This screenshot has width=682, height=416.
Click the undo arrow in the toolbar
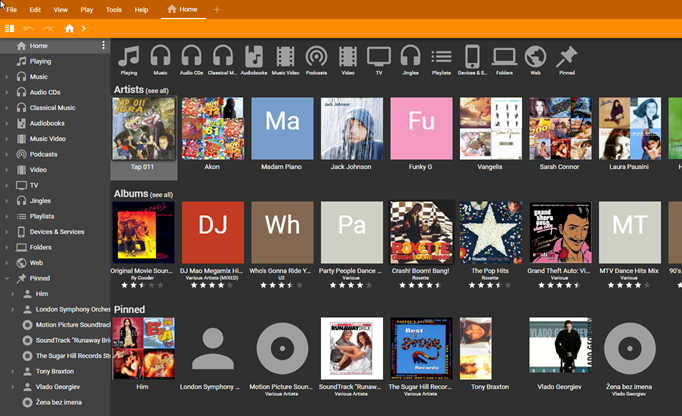[x=28, y=28]
